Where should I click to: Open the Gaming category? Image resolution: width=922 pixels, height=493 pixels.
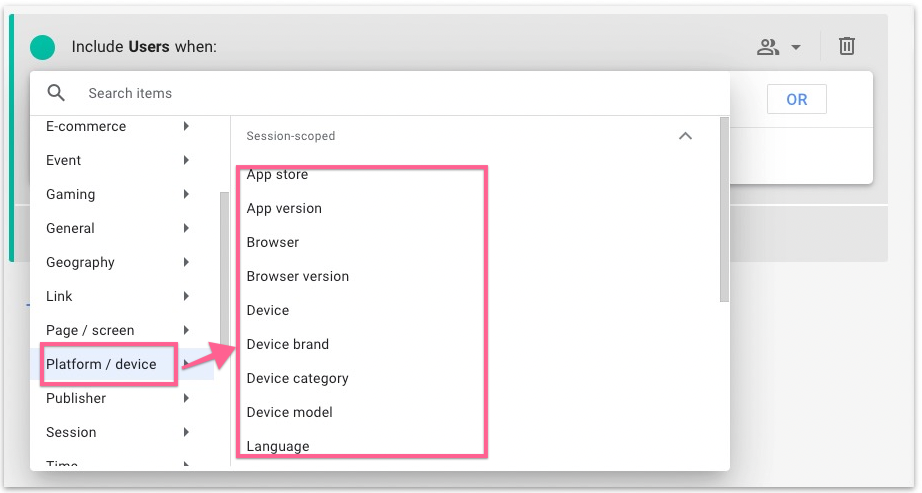71,194
